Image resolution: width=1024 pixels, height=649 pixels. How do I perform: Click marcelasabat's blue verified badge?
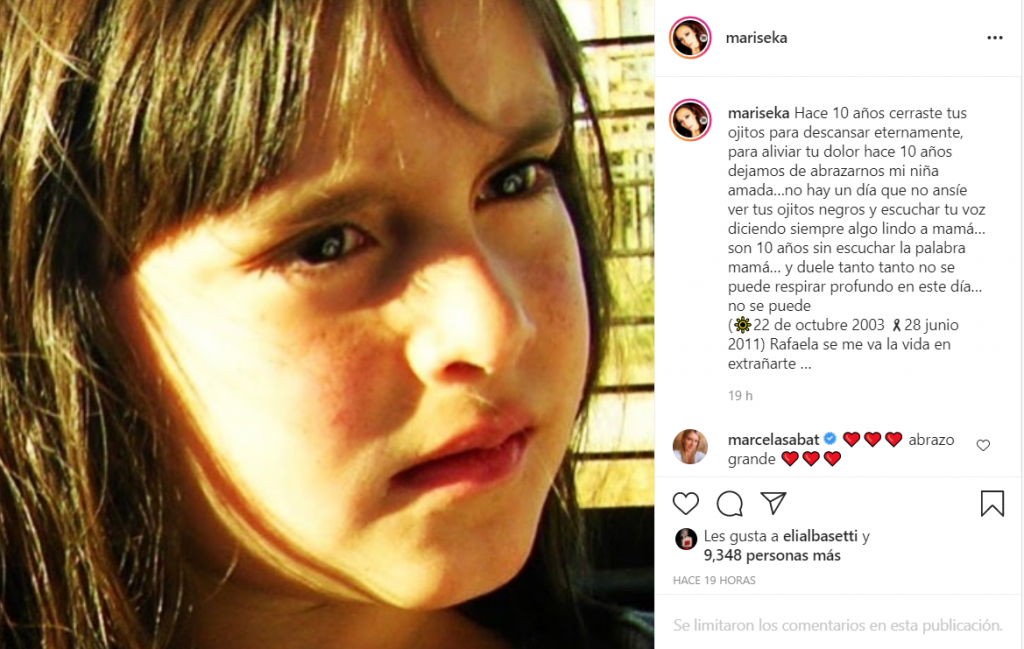[830, 439]
